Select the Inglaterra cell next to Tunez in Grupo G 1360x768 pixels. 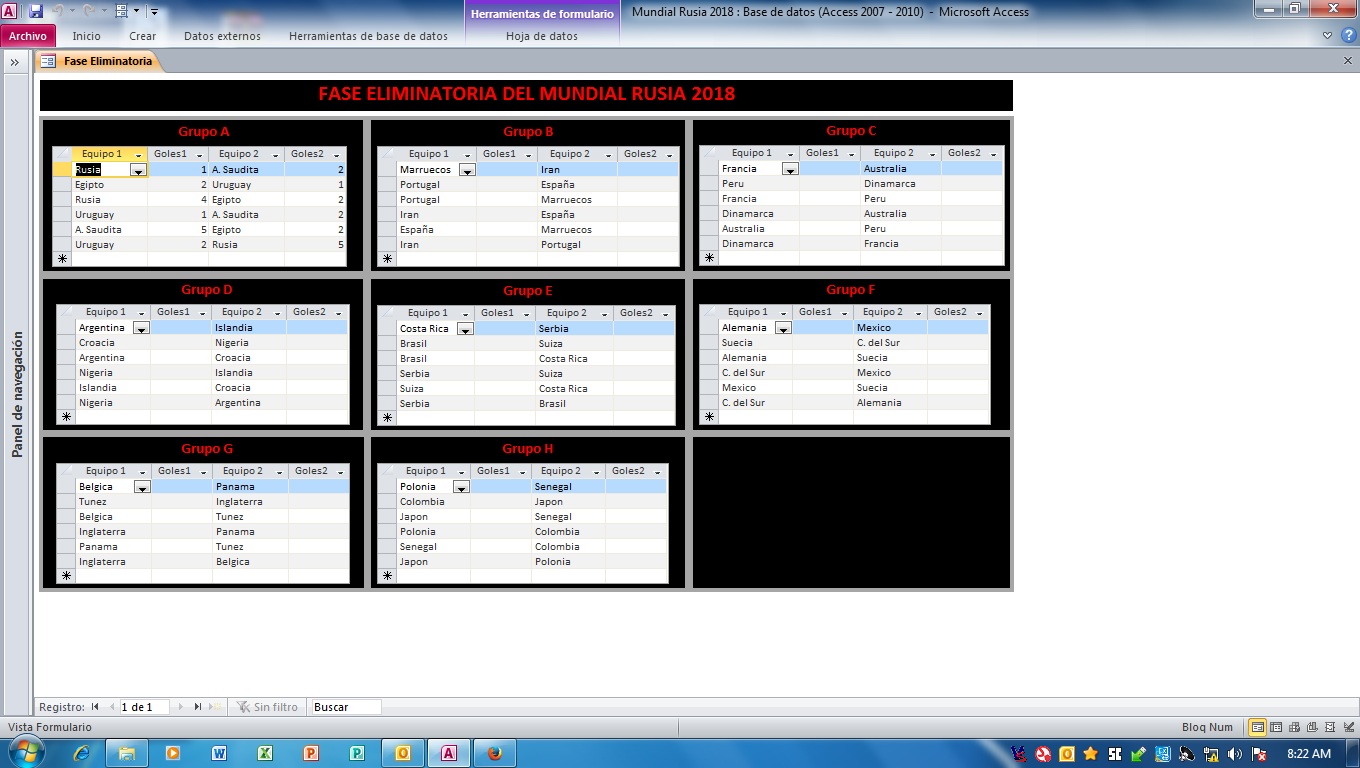(x=250, y=502)
